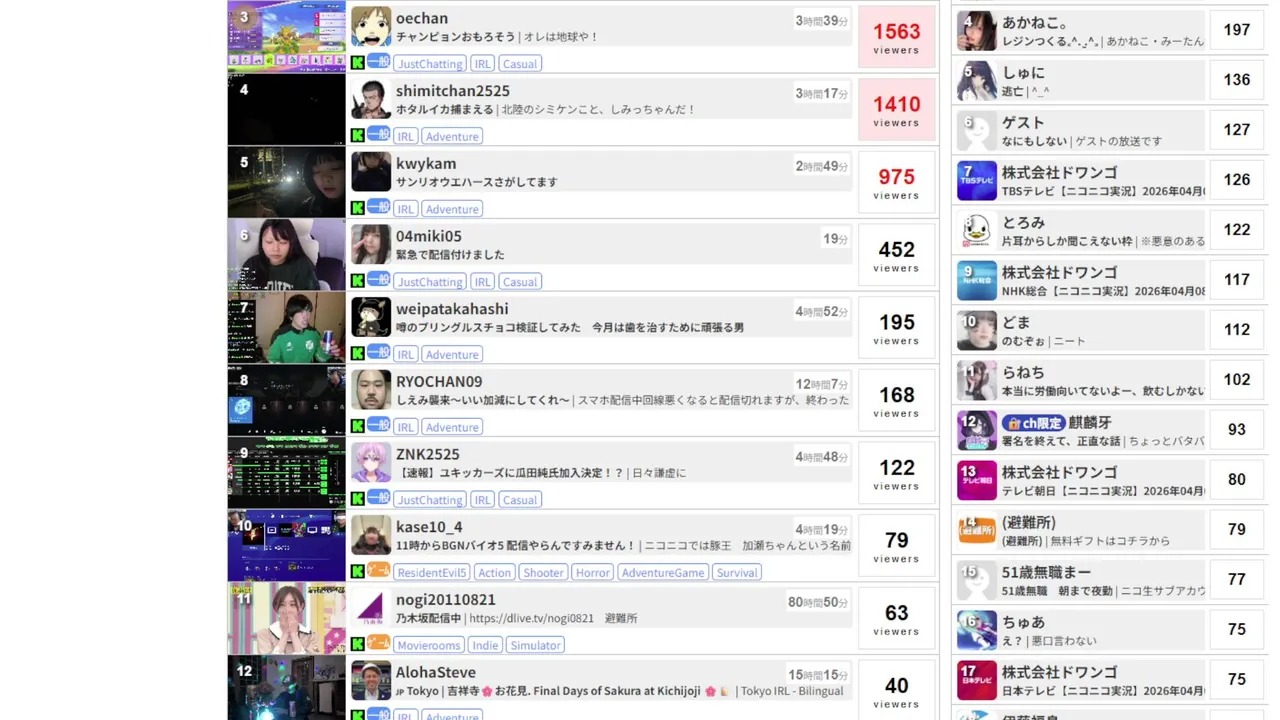Open ちゅあ avatar ranked 16

pyautogui.click(x=977, y=630)
